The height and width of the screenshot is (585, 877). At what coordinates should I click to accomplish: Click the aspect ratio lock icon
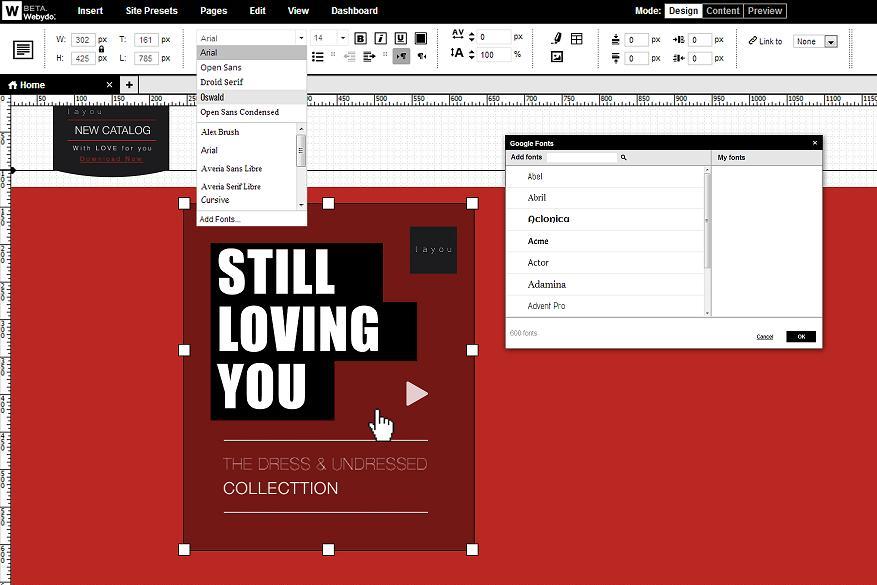click(x=101, y=48)
